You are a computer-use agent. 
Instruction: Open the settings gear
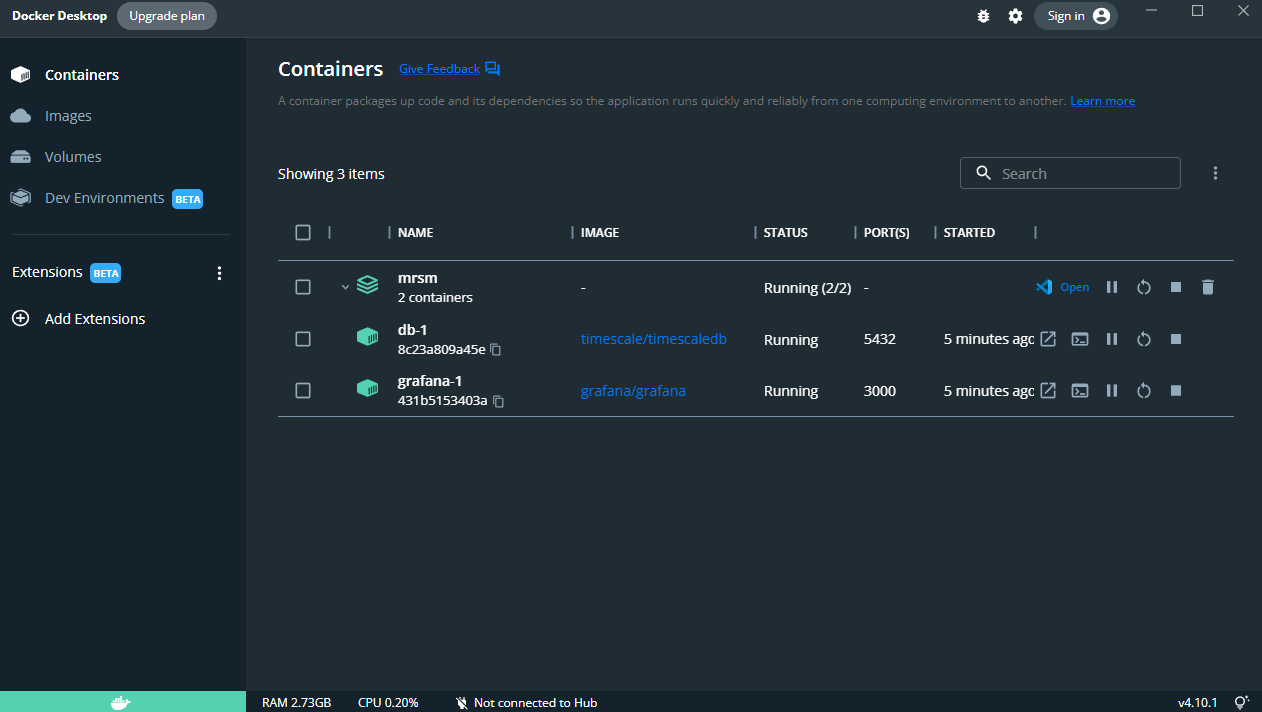[1015, 16]
